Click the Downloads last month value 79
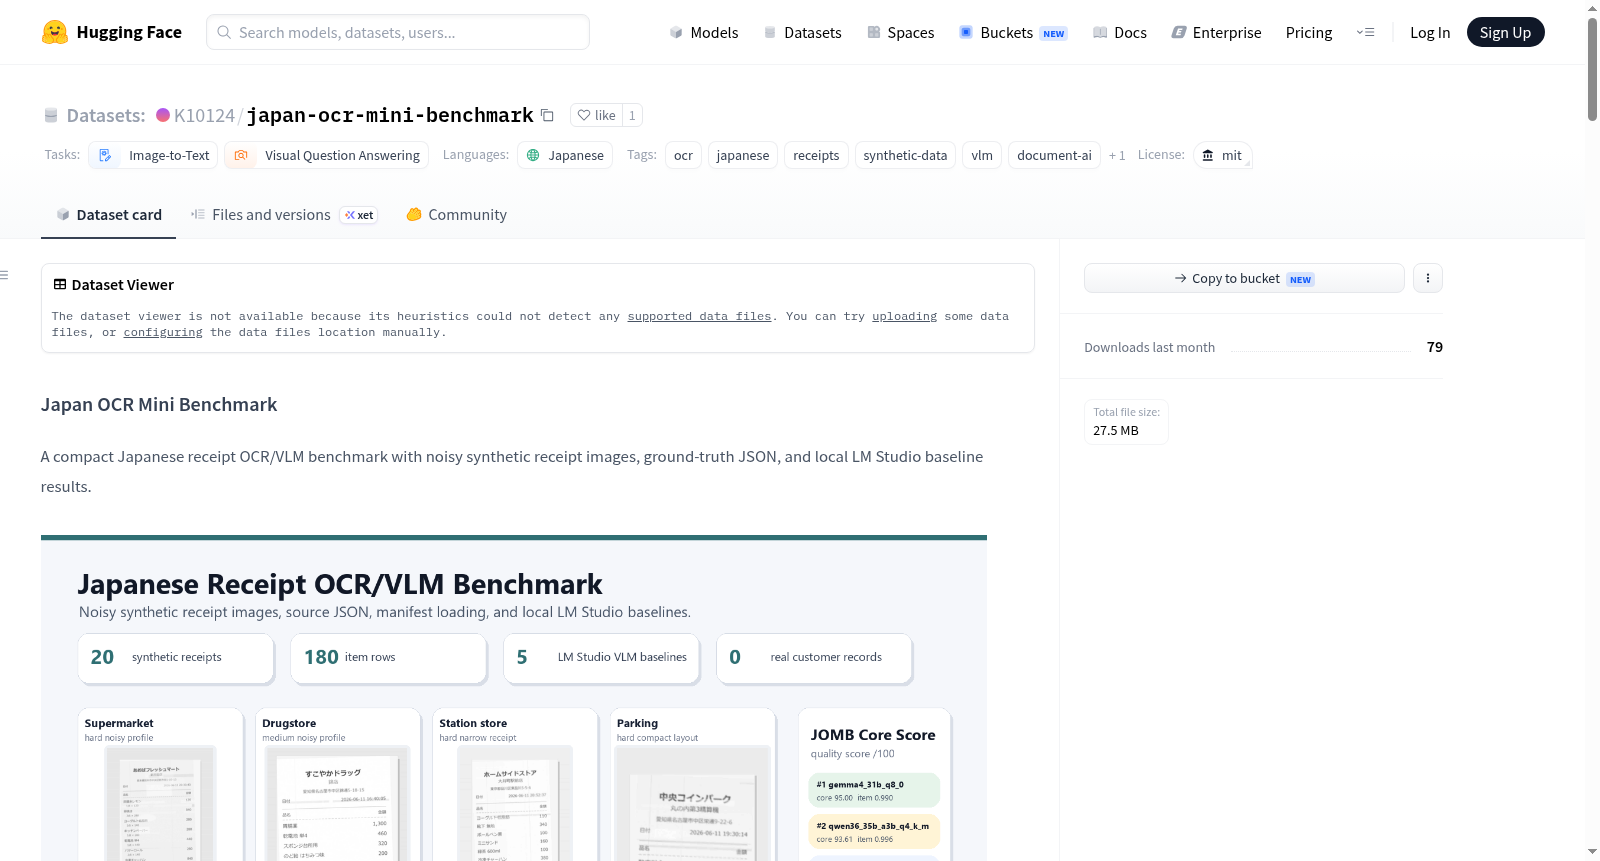The image size is (1600, 861). 1435,347
